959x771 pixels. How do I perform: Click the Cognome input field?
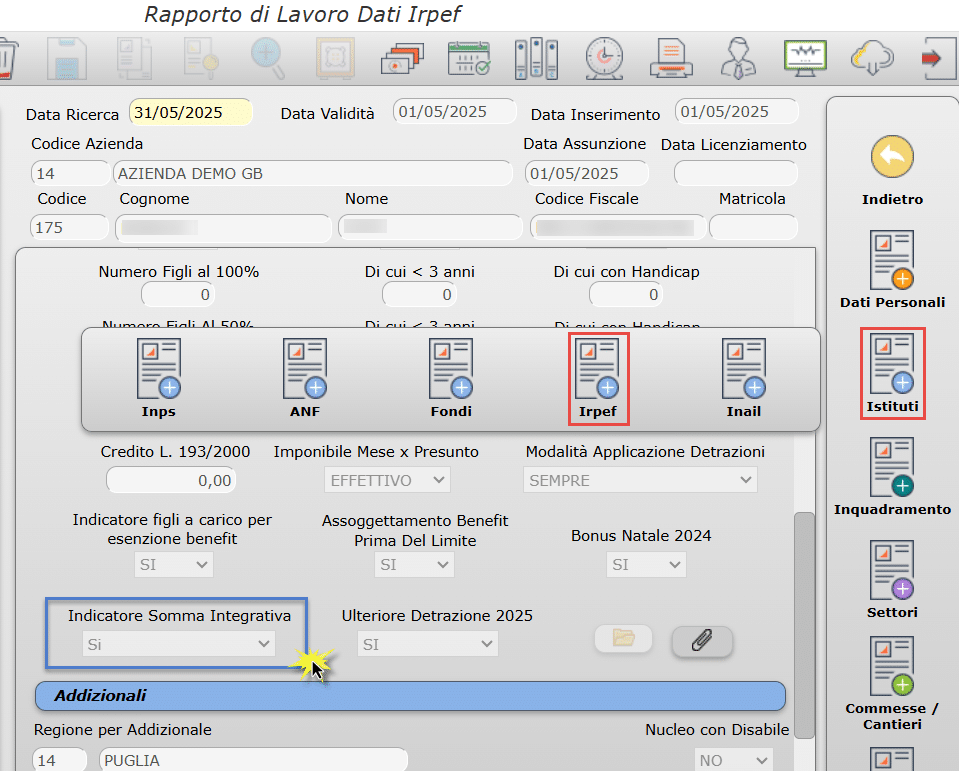pos(223,227)
